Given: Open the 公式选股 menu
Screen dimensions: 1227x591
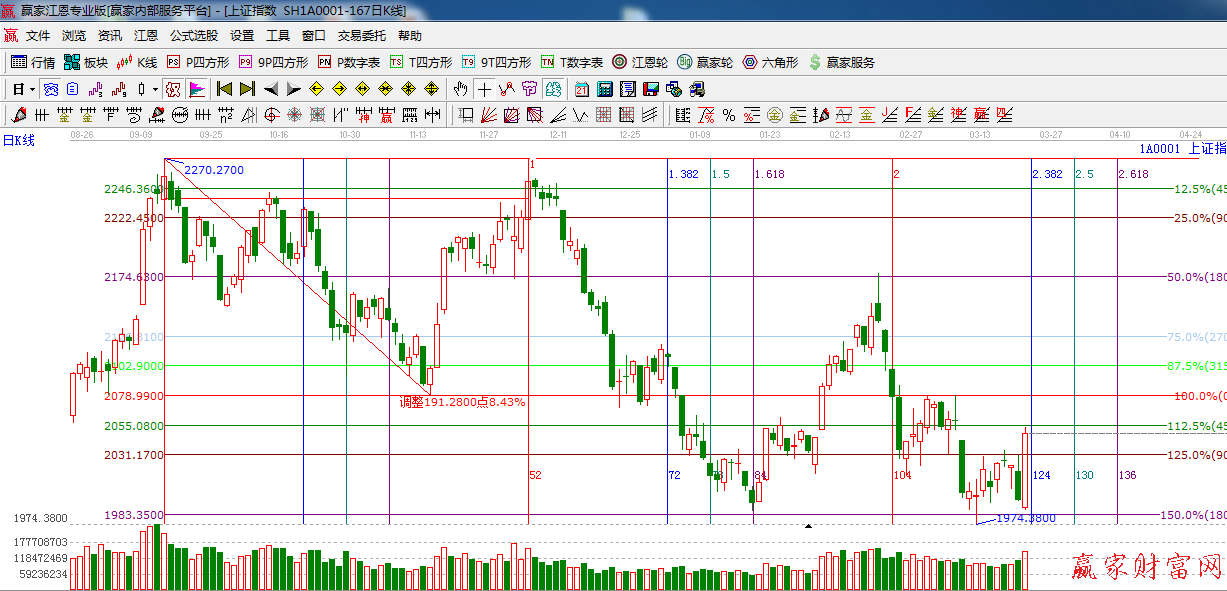Looking at the screenshot, I should pos(193,35).
